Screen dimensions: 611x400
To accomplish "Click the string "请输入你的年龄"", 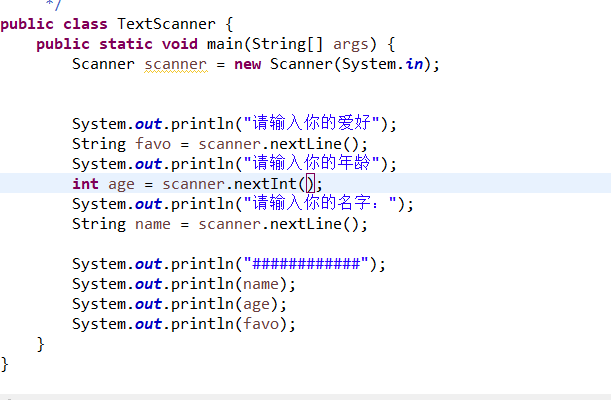I will point(312,164).
